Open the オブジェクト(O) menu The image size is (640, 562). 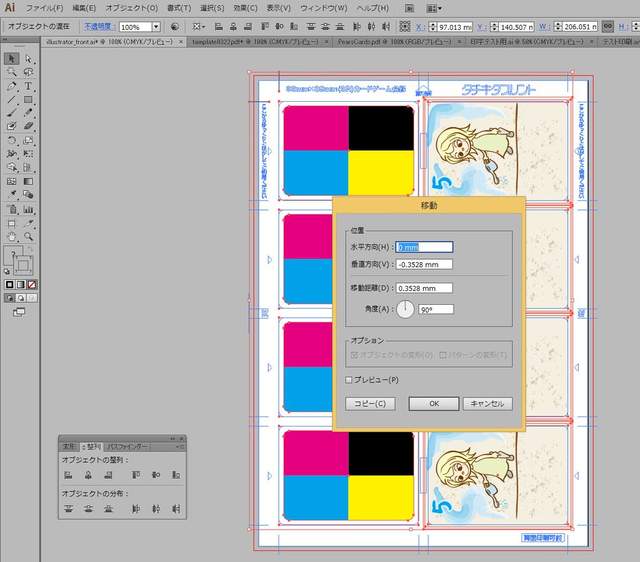(131, 8)
